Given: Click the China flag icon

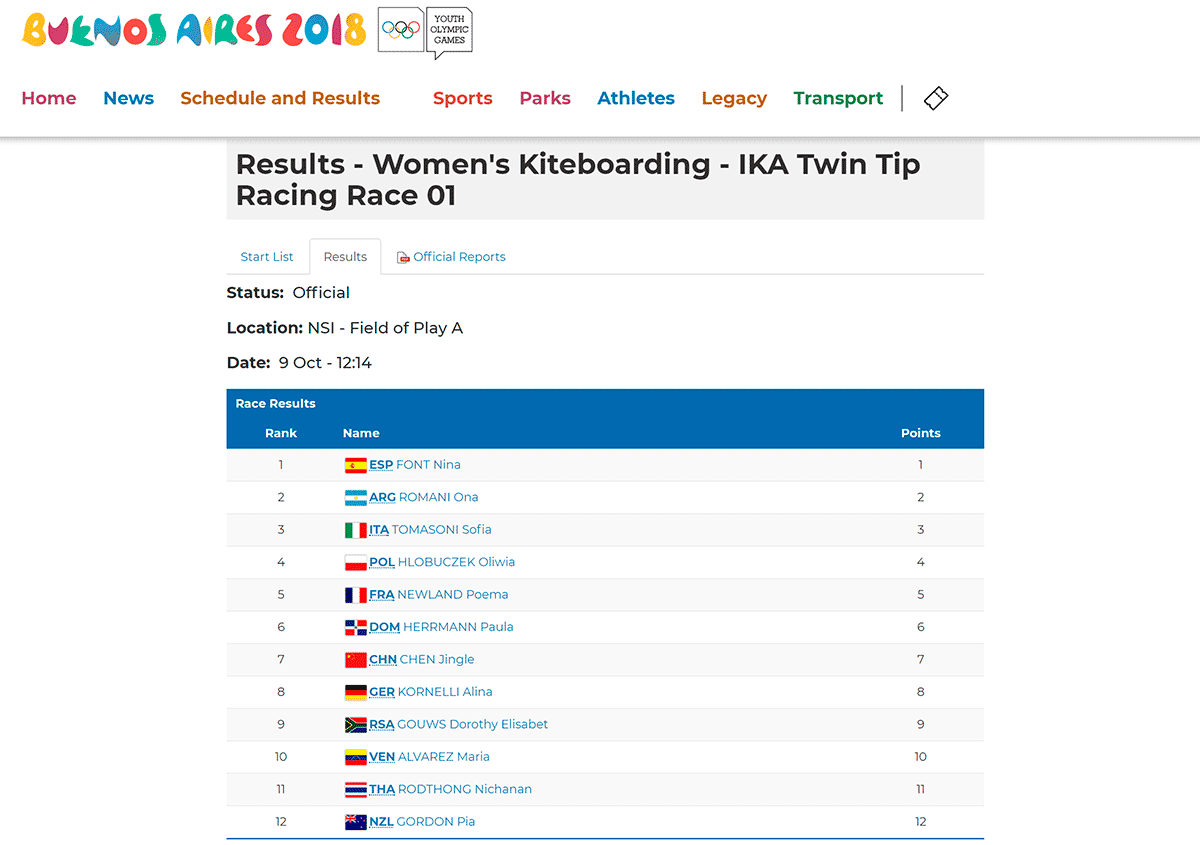Looking at the screenshot, I should coord(355,659).
